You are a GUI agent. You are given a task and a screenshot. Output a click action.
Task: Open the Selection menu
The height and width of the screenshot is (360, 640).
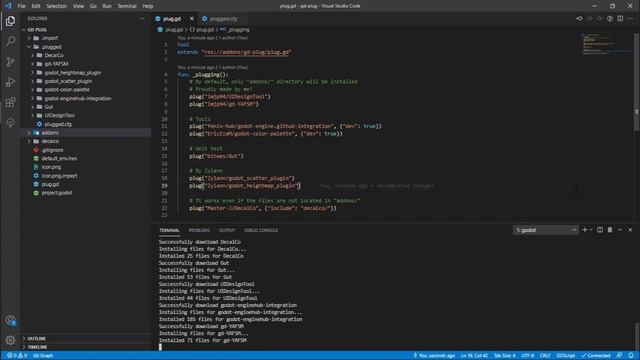56,6
